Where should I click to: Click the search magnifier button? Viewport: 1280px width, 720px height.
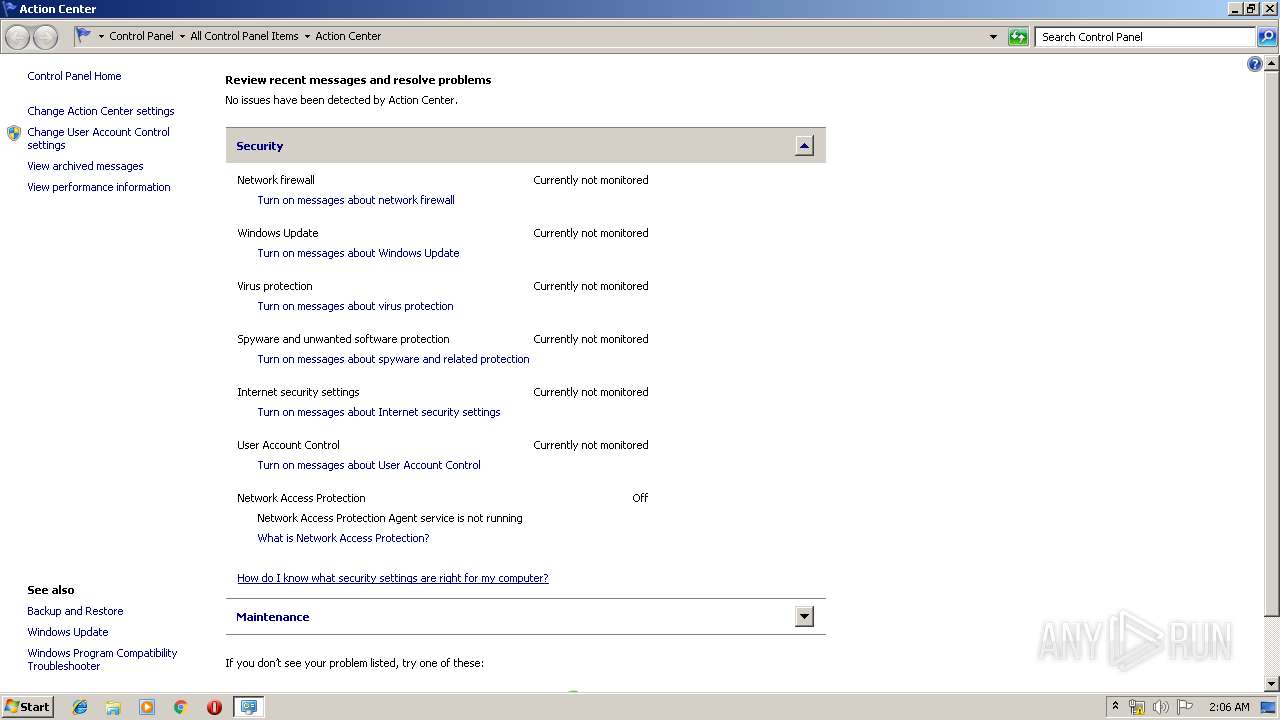tap(1267, 37)
